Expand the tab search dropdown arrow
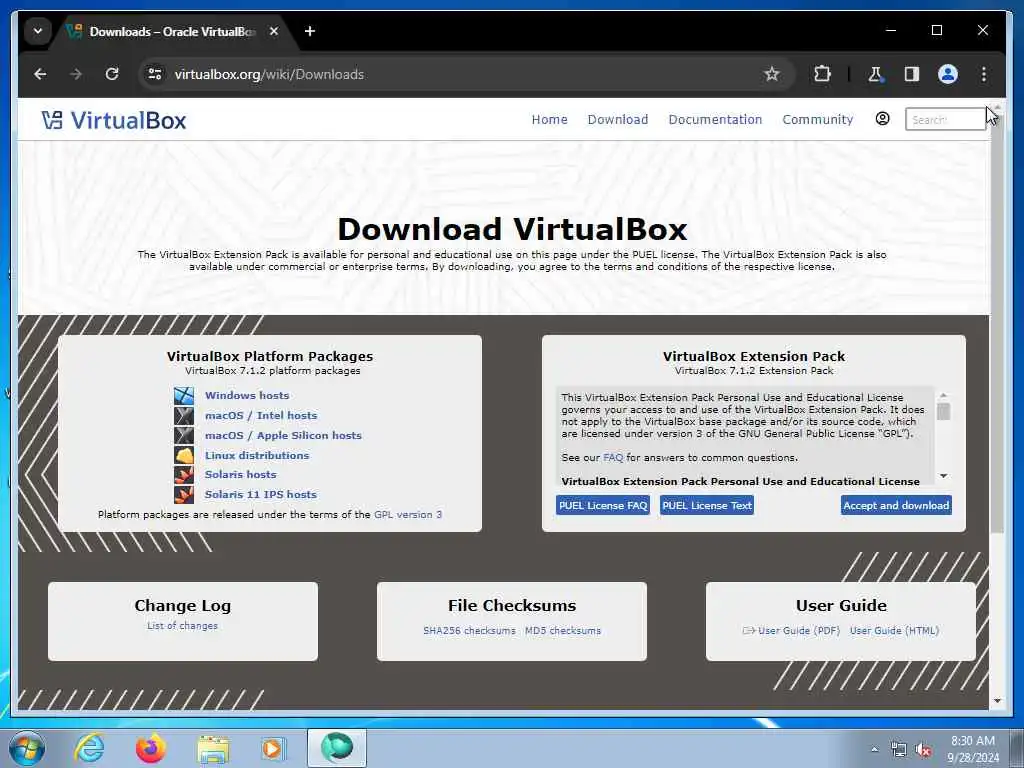This screenshot has height=768, width=1024. tap(38, 31)
